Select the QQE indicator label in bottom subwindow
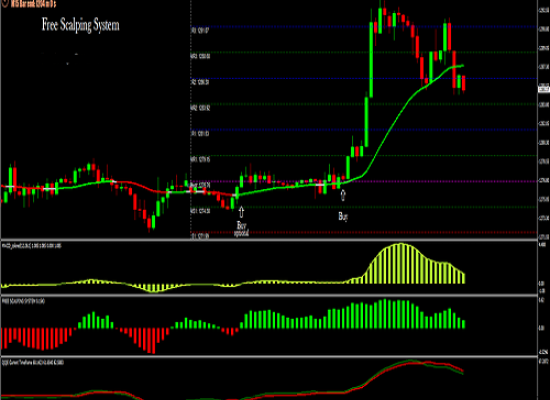The image size is (550, 400). click(x=33, y=362)
